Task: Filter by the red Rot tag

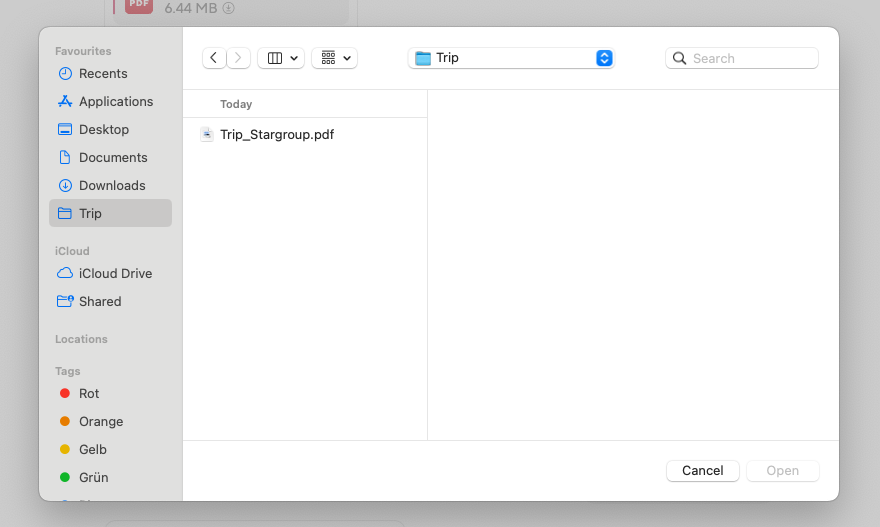Action: pyautogui.click(x=88, y=393)
